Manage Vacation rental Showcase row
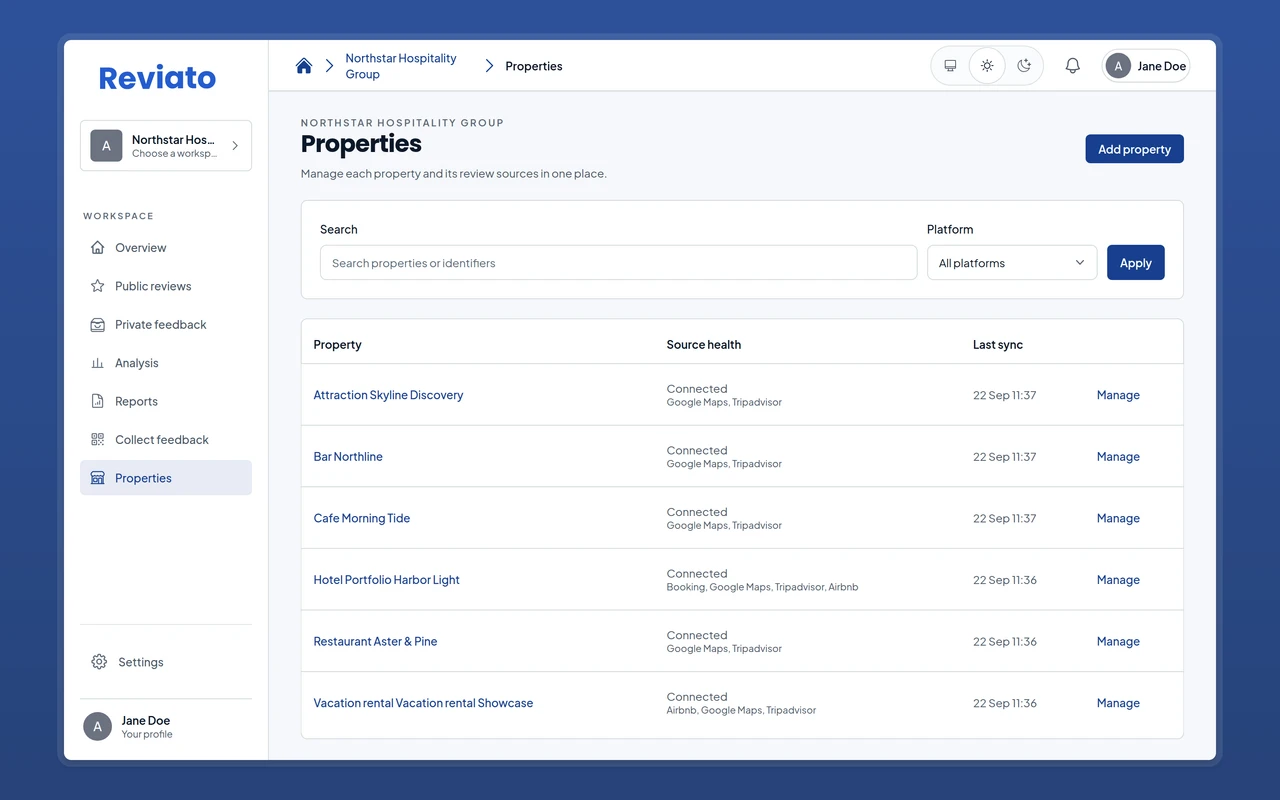This screenshot has height=800, width=1280. [x=1118, y=703]
